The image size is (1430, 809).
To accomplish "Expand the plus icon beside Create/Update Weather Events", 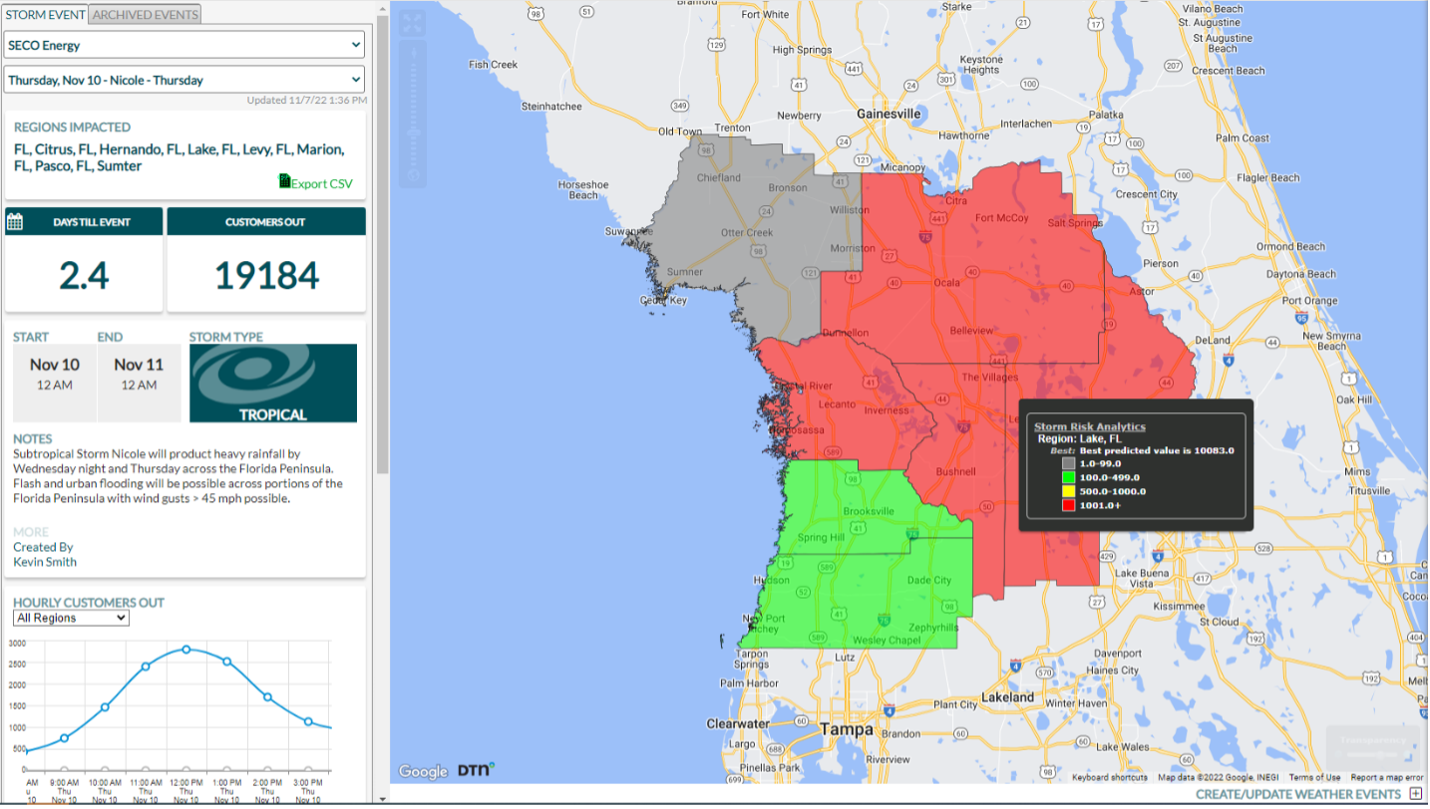I will [1415, 794].
